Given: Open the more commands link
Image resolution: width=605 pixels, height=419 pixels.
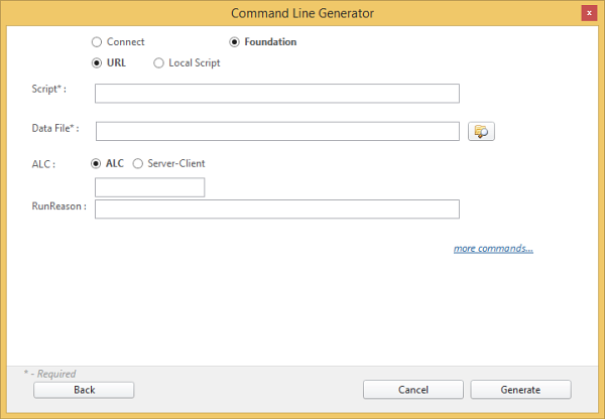Looking at the screenshot, I should [x=493, y=248].
